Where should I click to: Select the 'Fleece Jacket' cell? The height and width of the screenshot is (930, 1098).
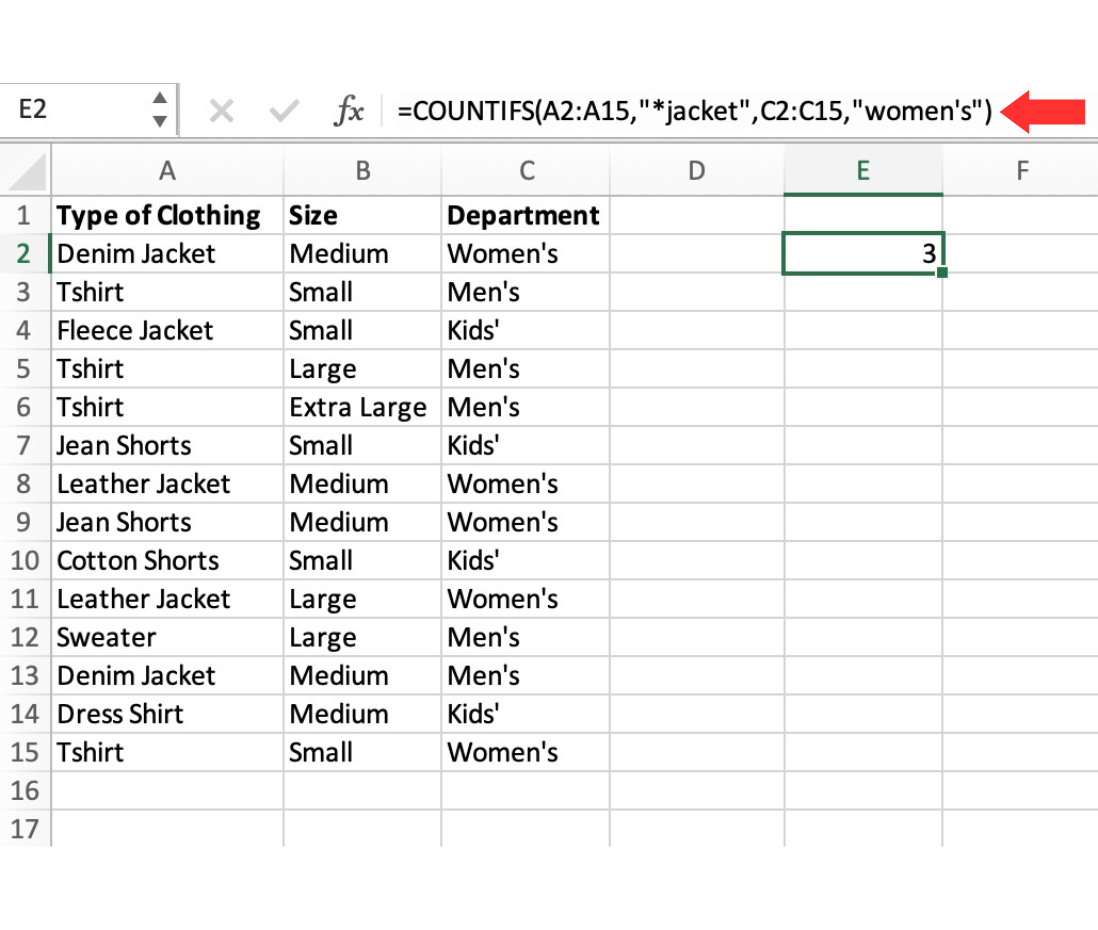coord(167,331)
